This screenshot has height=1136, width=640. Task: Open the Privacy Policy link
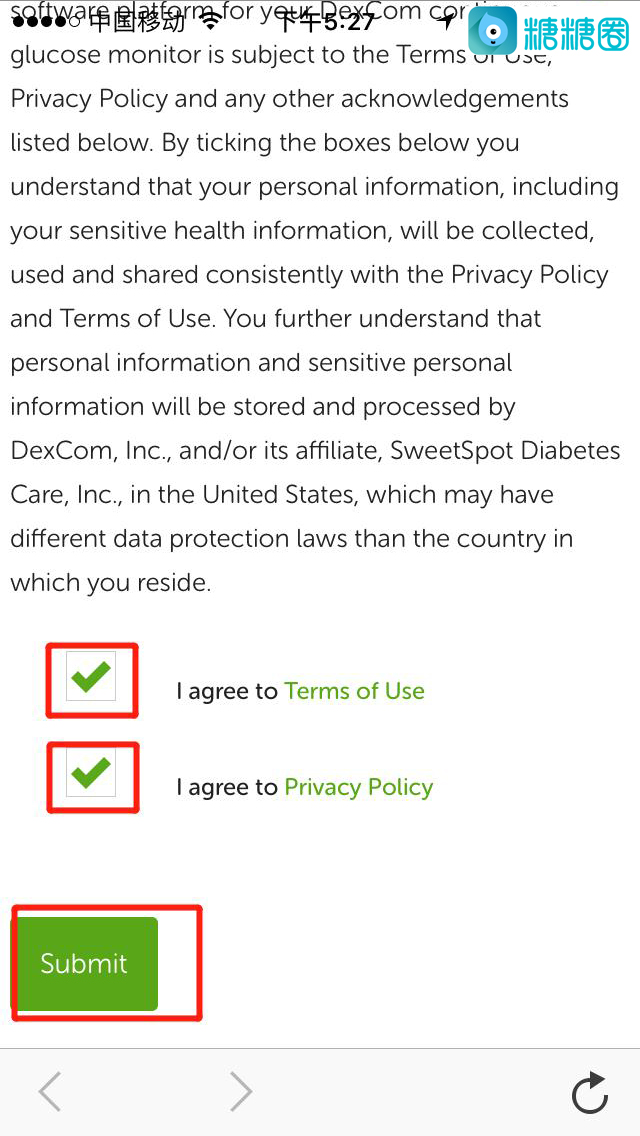[x=358, y=787]
